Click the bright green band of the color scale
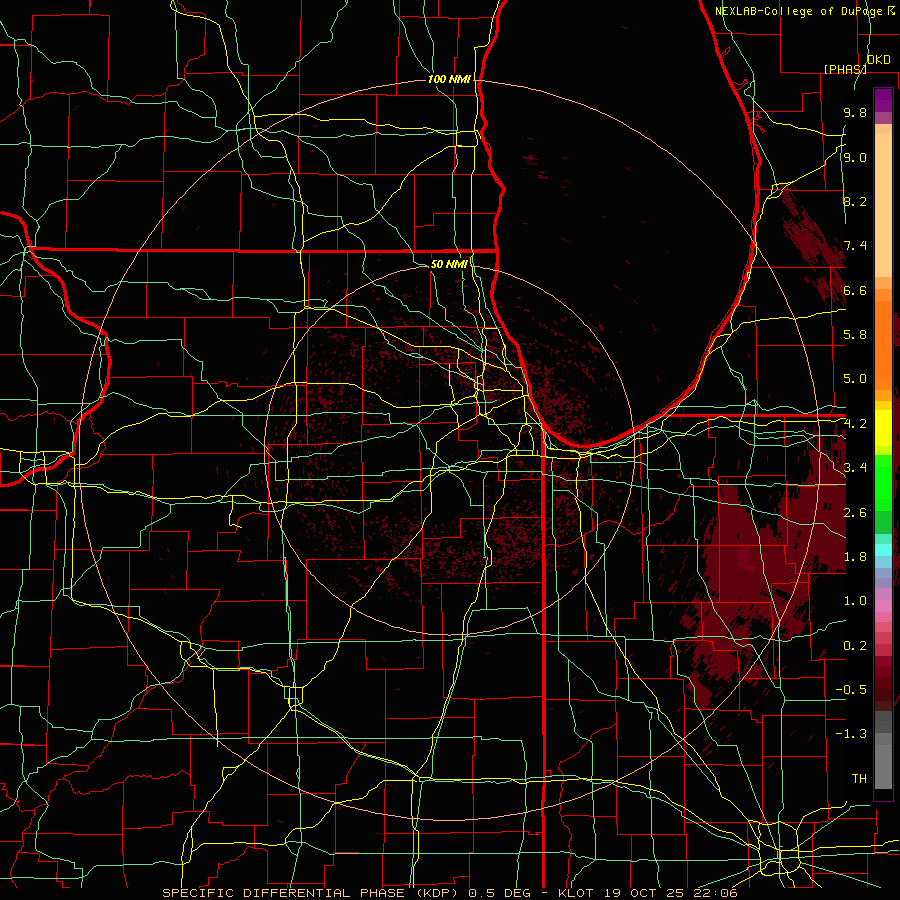Viewport: 900px width, 900px height. 883,482
